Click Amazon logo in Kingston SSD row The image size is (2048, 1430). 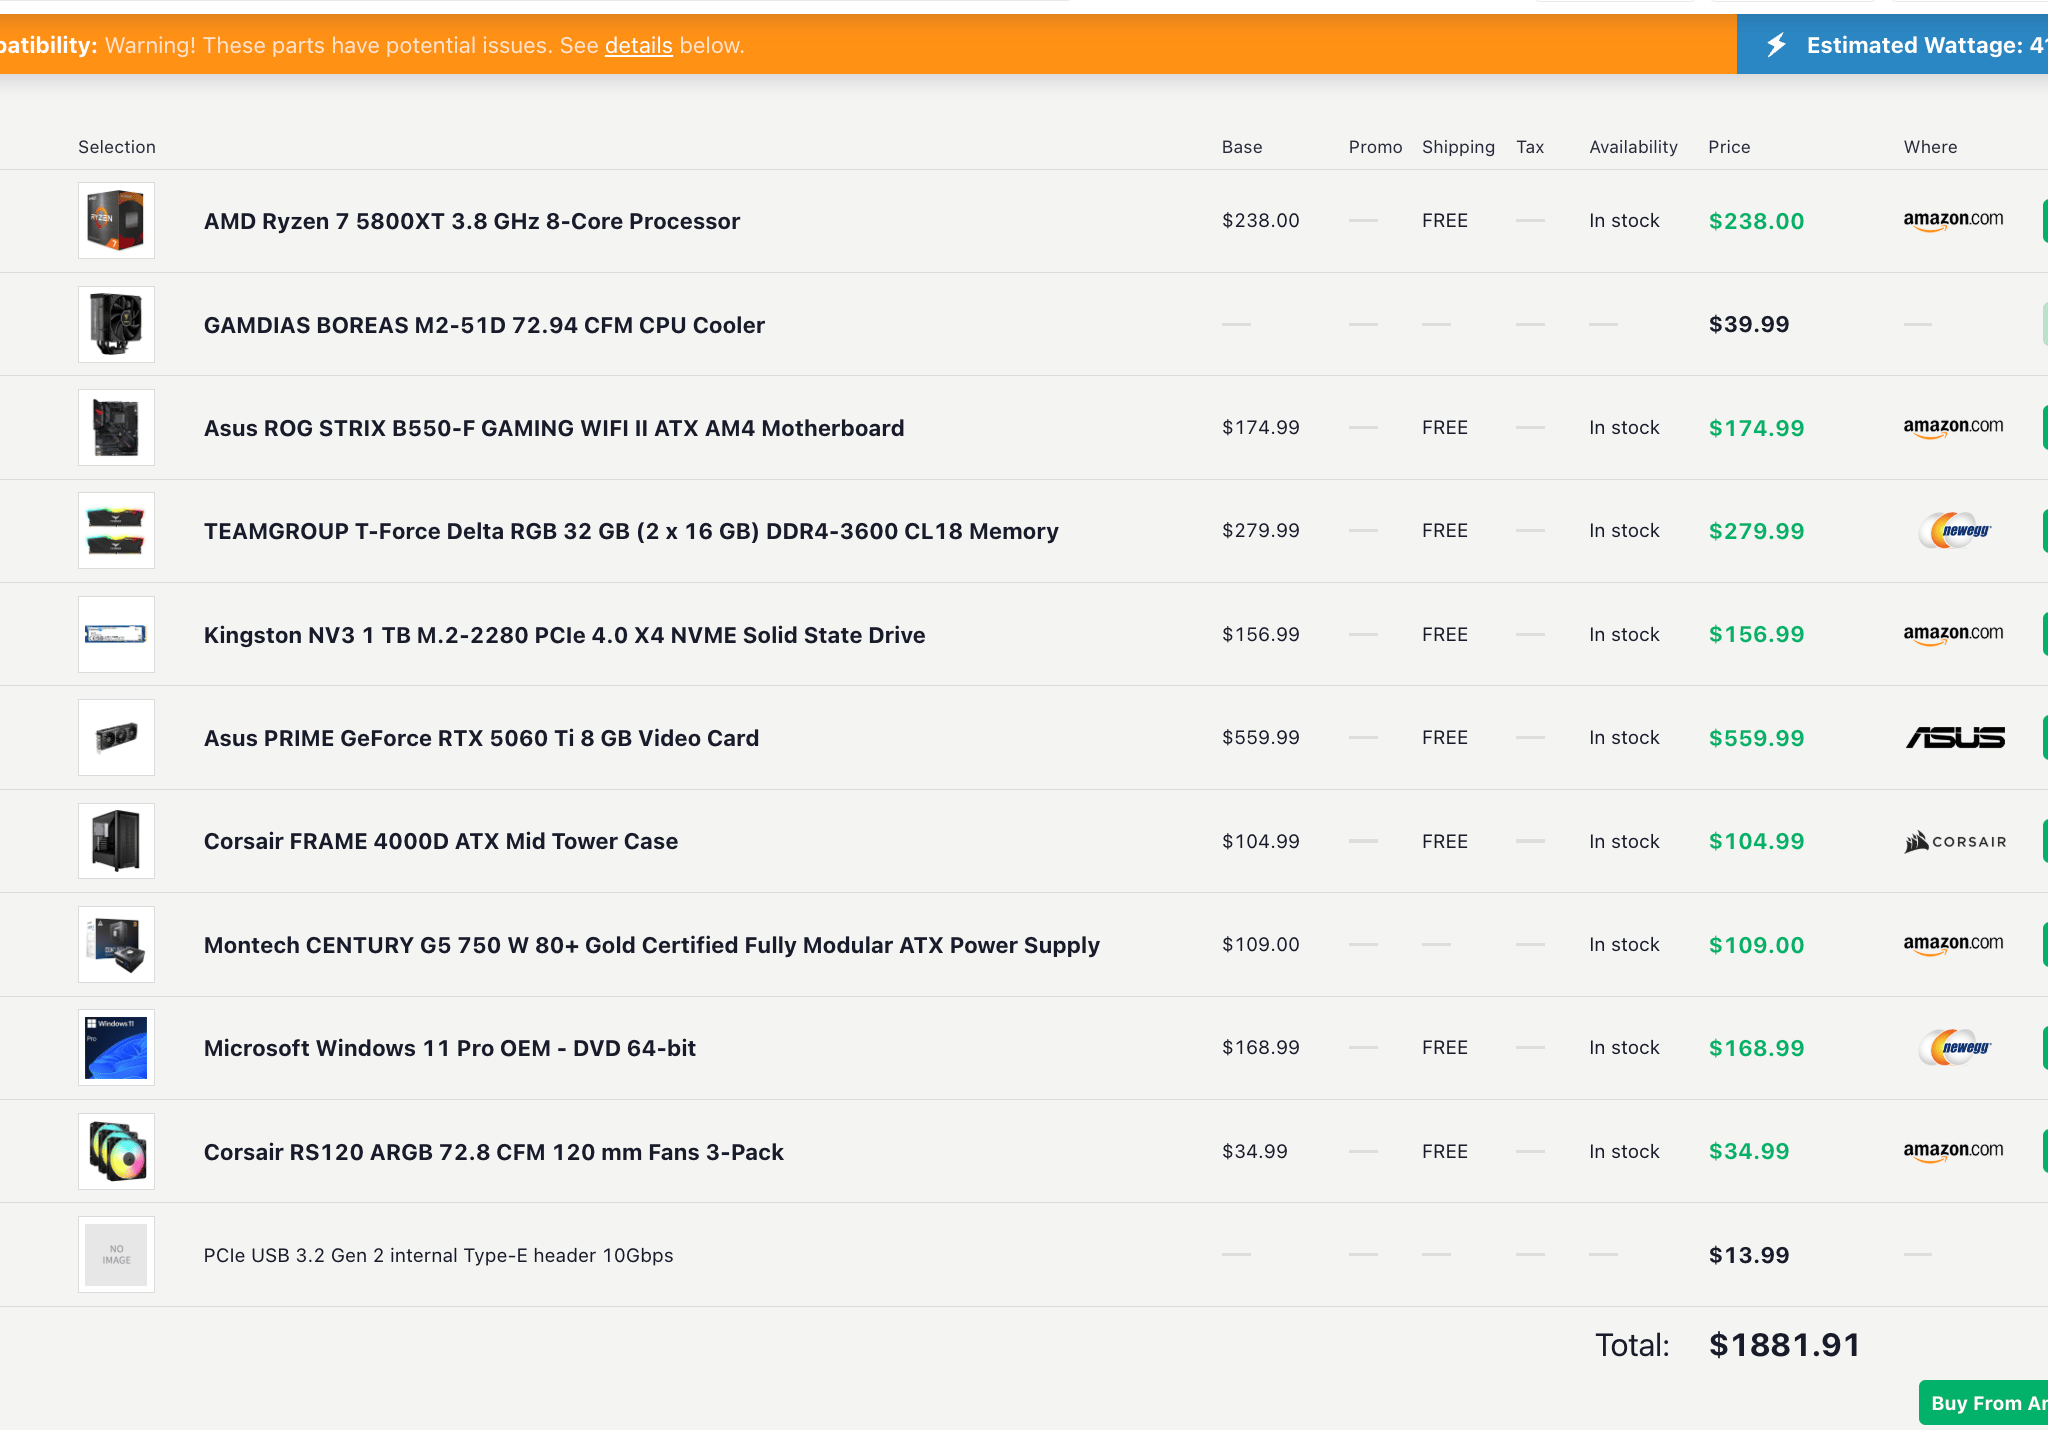point(1953,634)
